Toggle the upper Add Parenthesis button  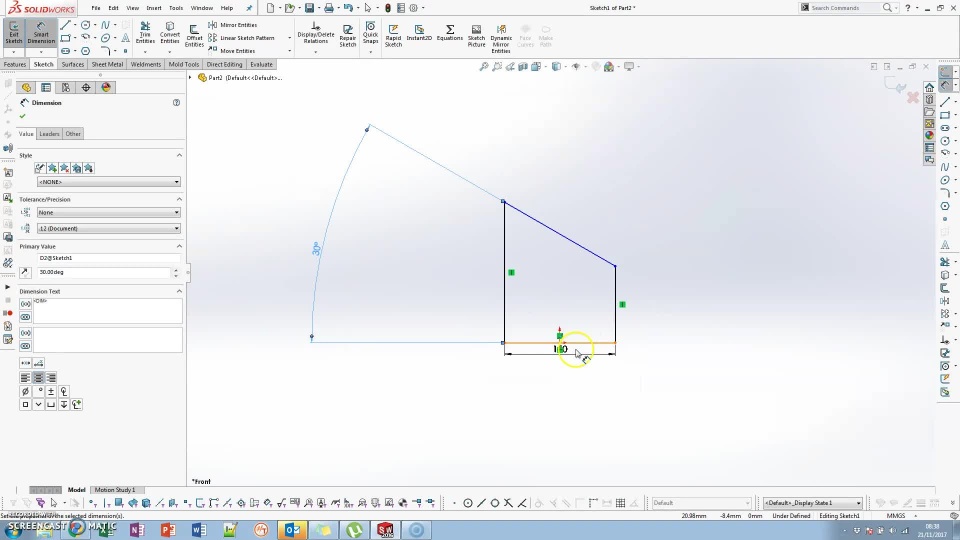[x=25, y=304]
